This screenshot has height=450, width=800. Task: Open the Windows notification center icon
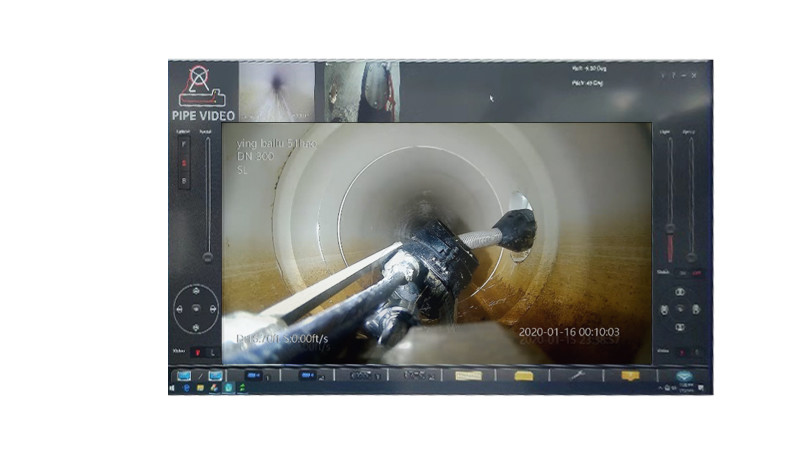click(702, 388)
